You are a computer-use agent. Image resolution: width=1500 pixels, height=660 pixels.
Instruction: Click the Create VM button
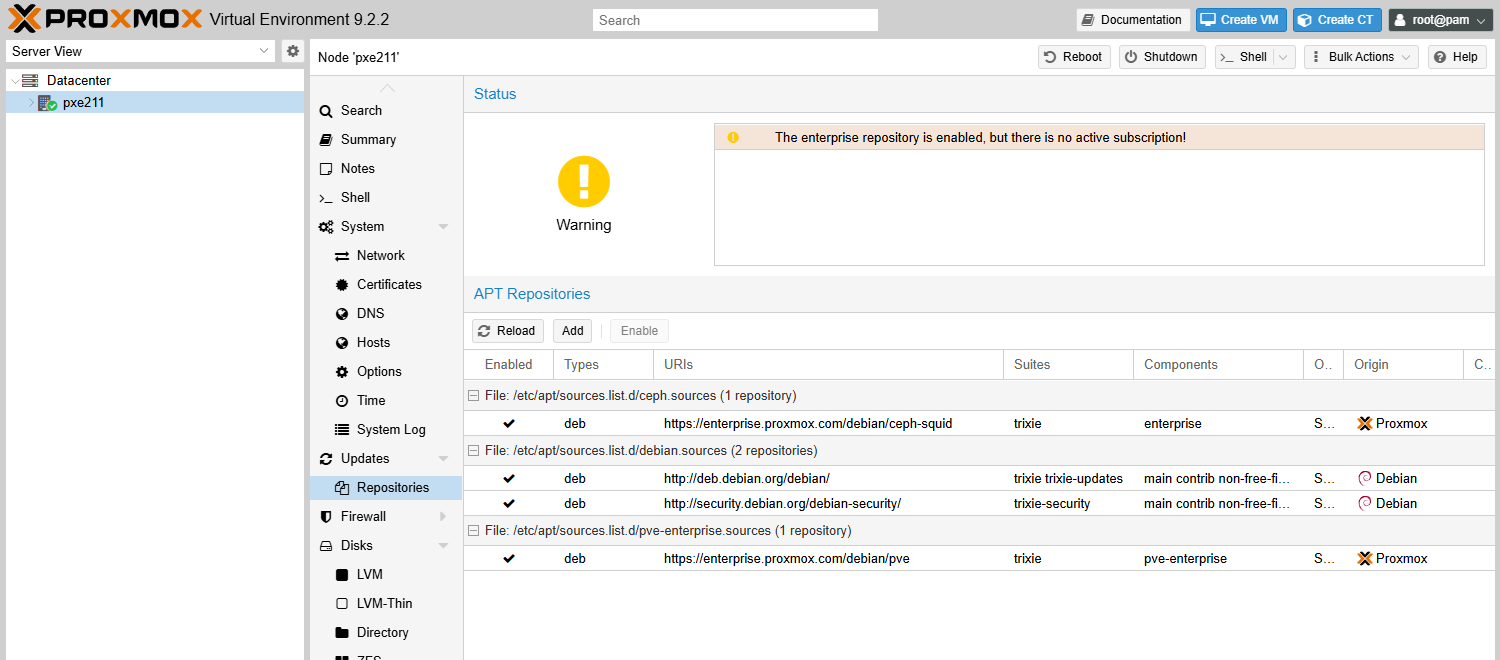[1241, 20]
